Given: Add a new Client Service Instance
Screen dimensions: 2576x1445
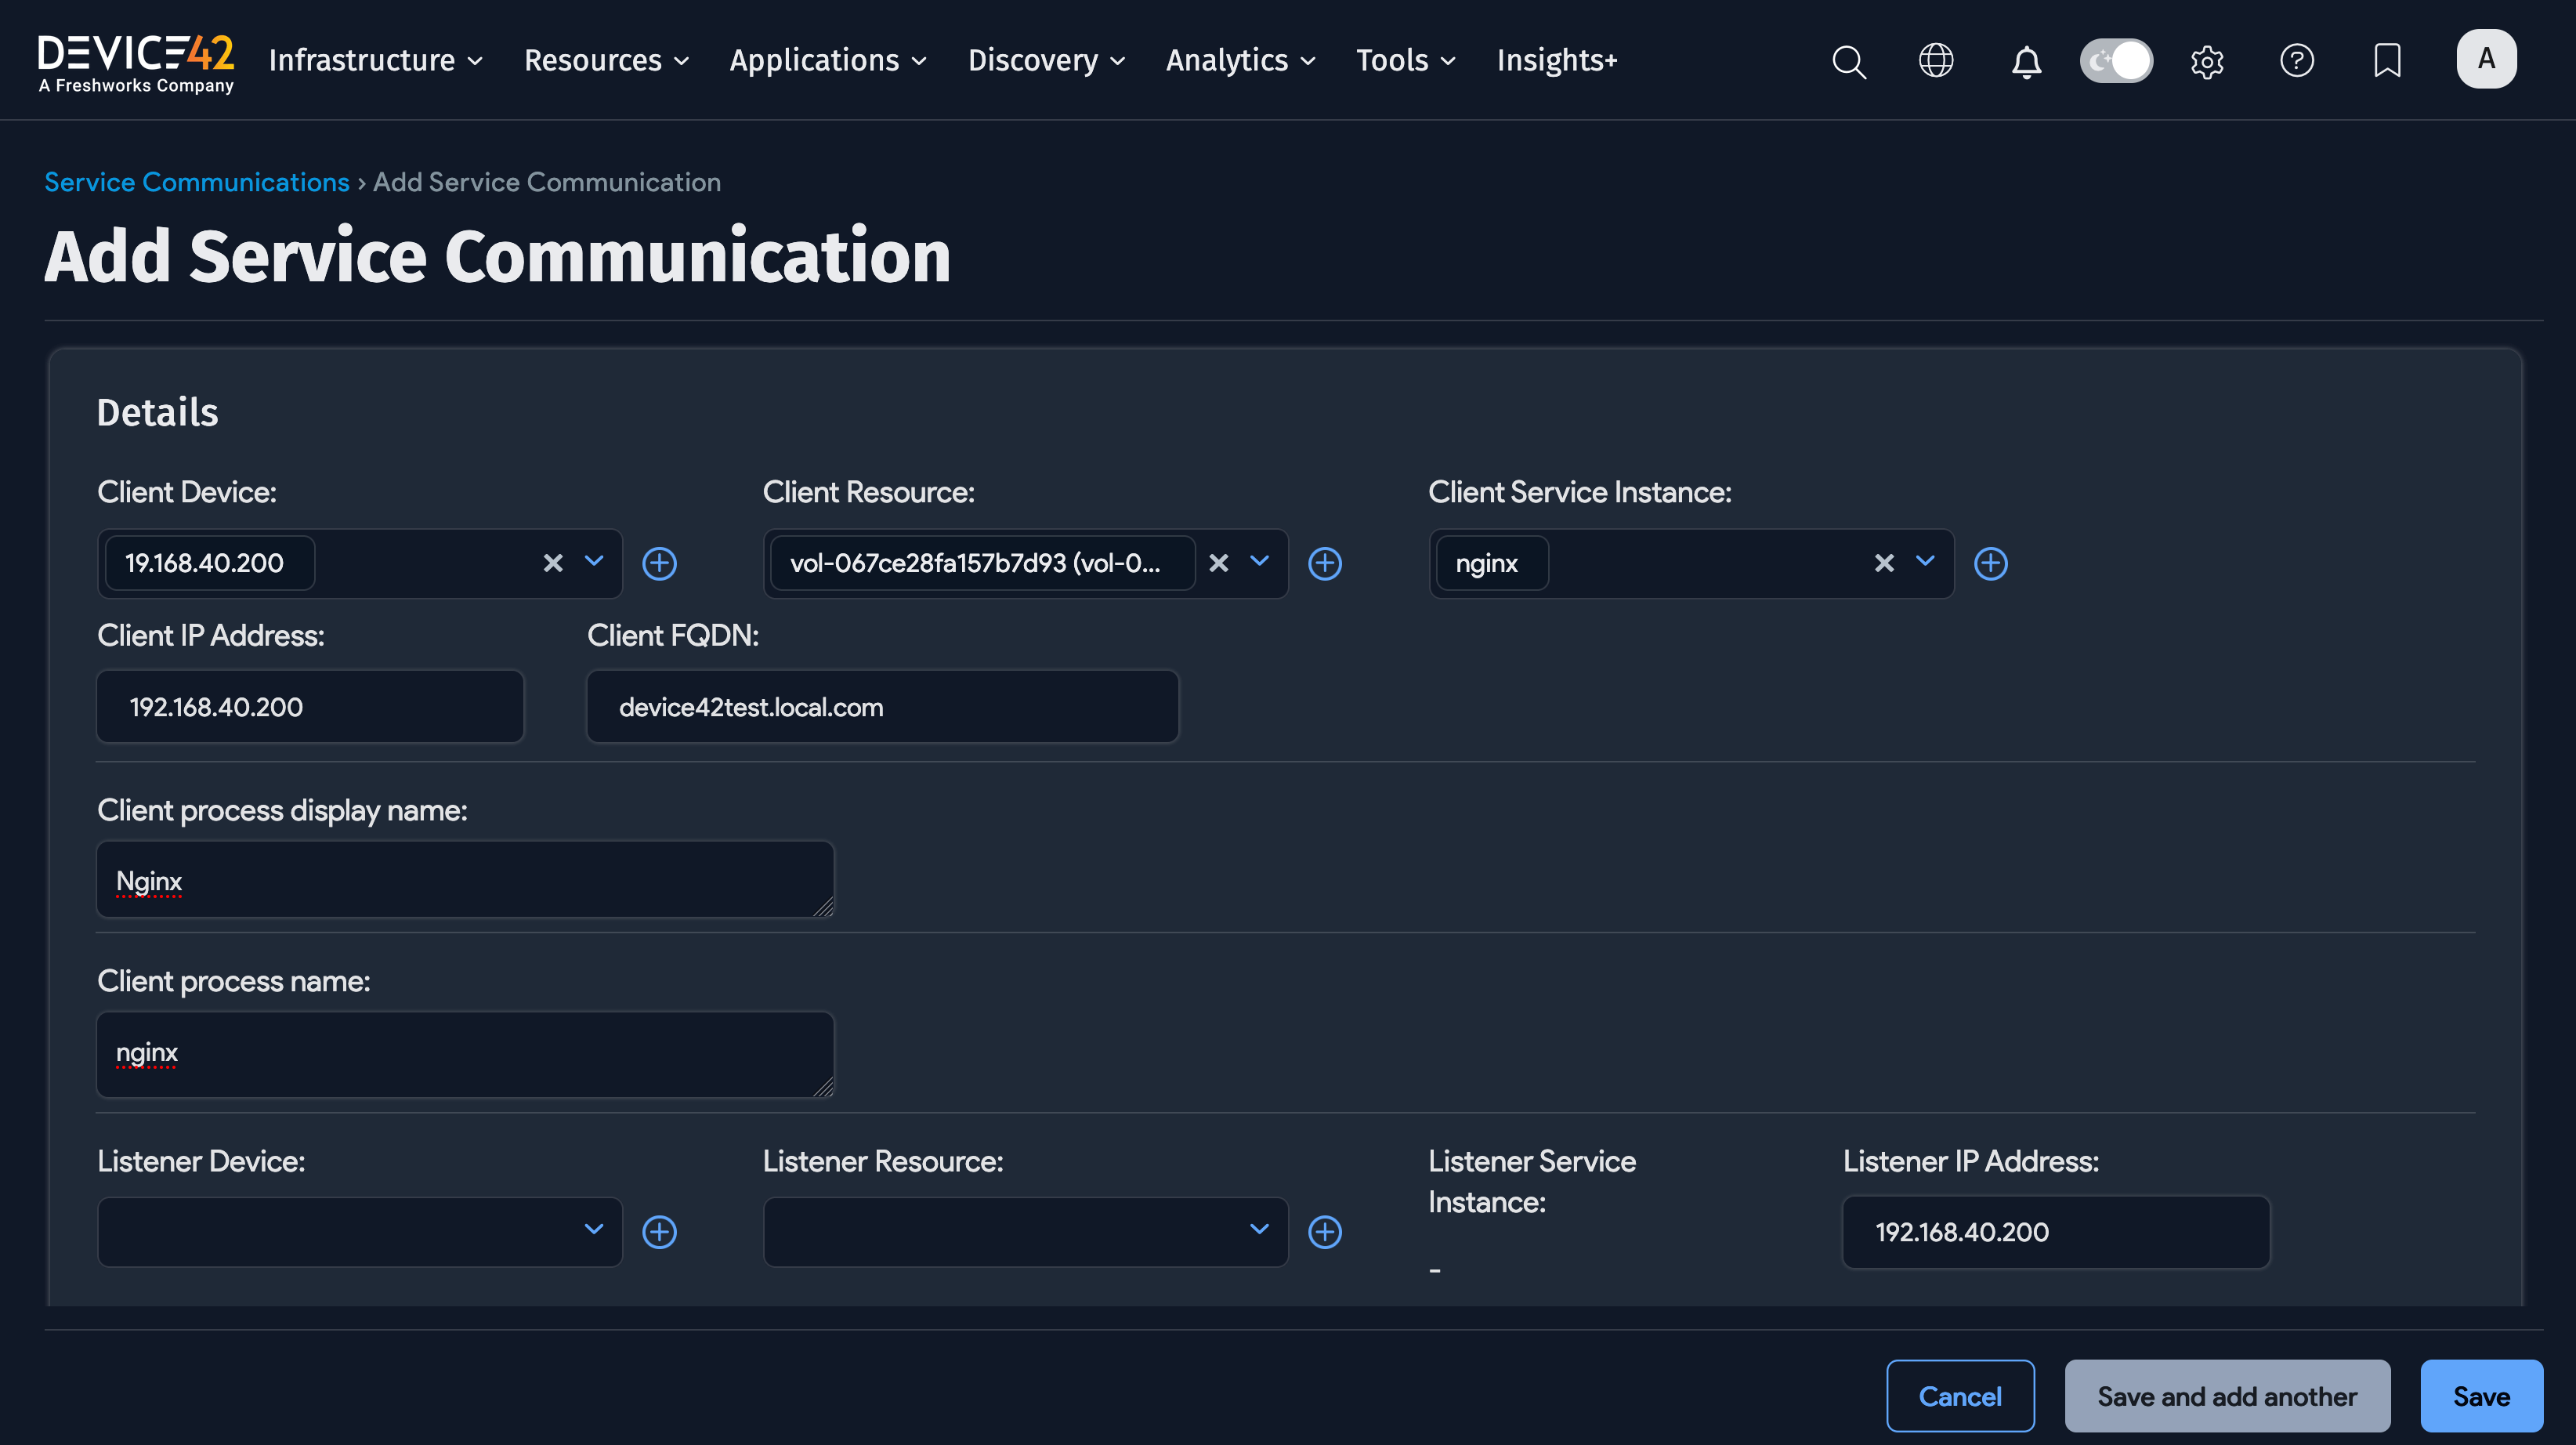Looking at the screenshot, I should tap(1991, 563).
